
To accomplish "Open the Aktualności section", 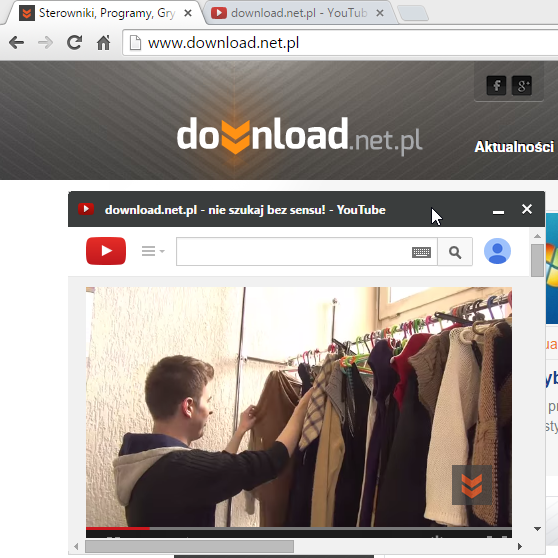I will tap(514, 147).
